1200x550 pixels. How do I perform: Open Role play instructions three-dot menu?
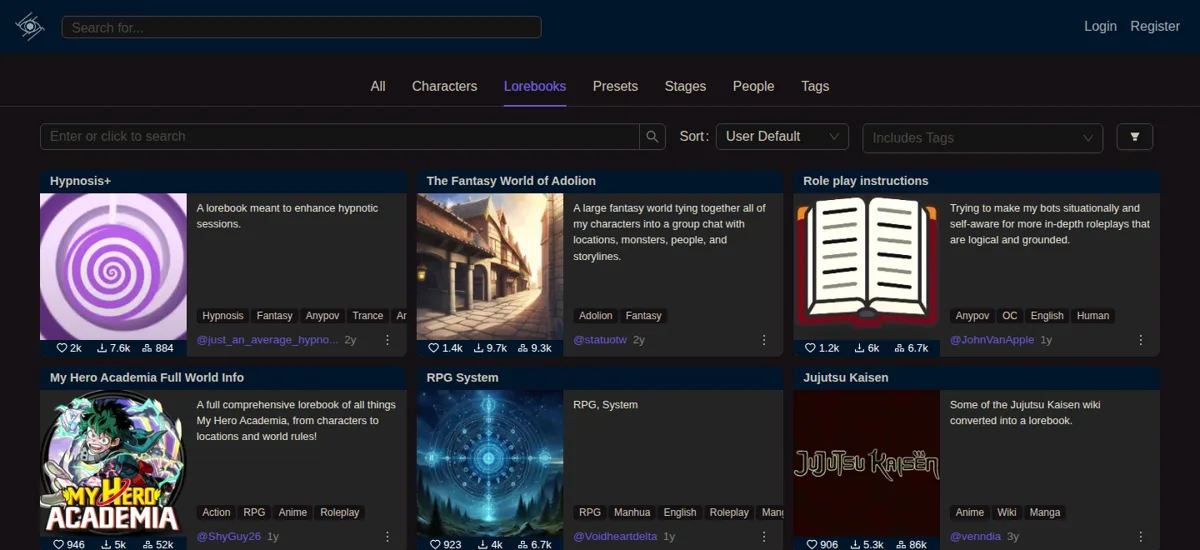point(1141,340)
